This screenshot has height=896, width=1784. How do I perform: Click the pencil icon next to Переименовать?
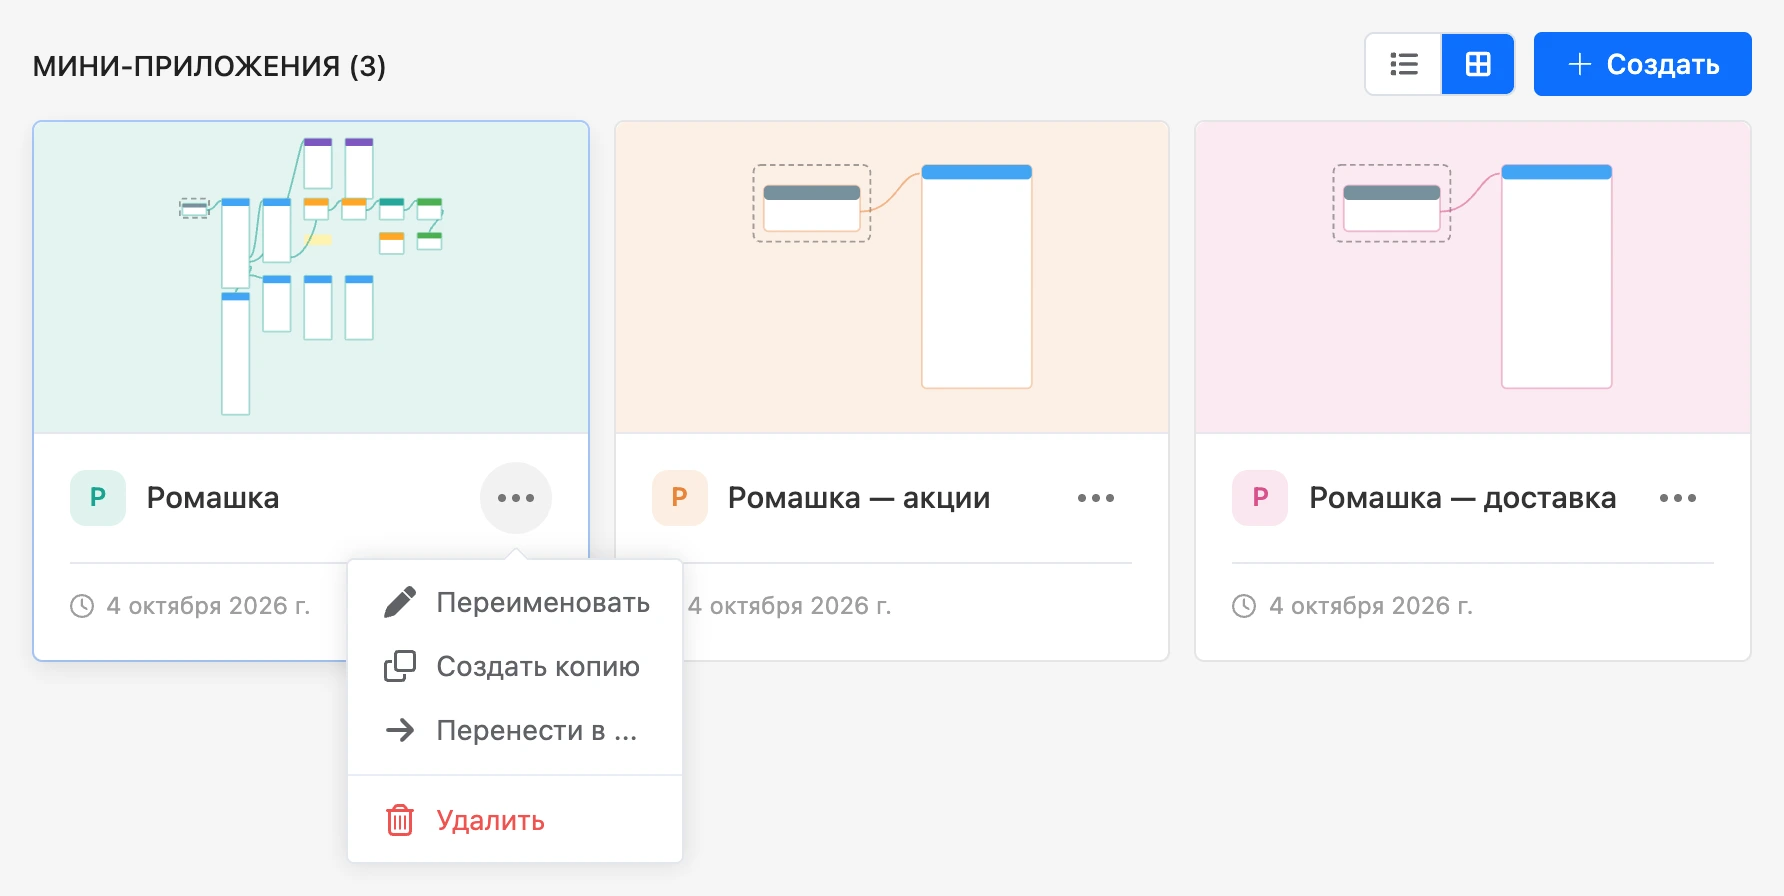[400, 602]
